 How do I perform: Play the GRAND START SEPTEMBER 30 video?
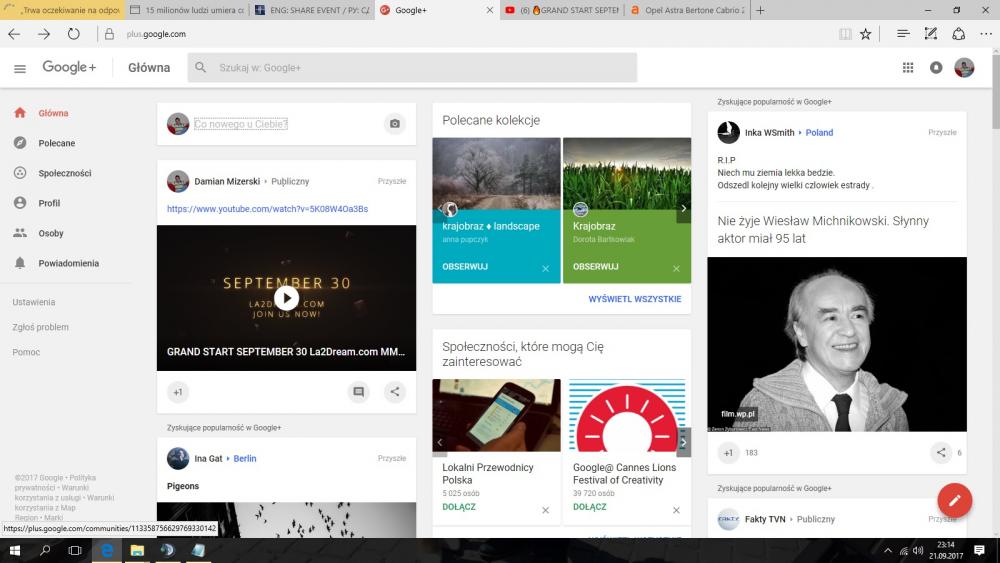(x=287, y=297)
